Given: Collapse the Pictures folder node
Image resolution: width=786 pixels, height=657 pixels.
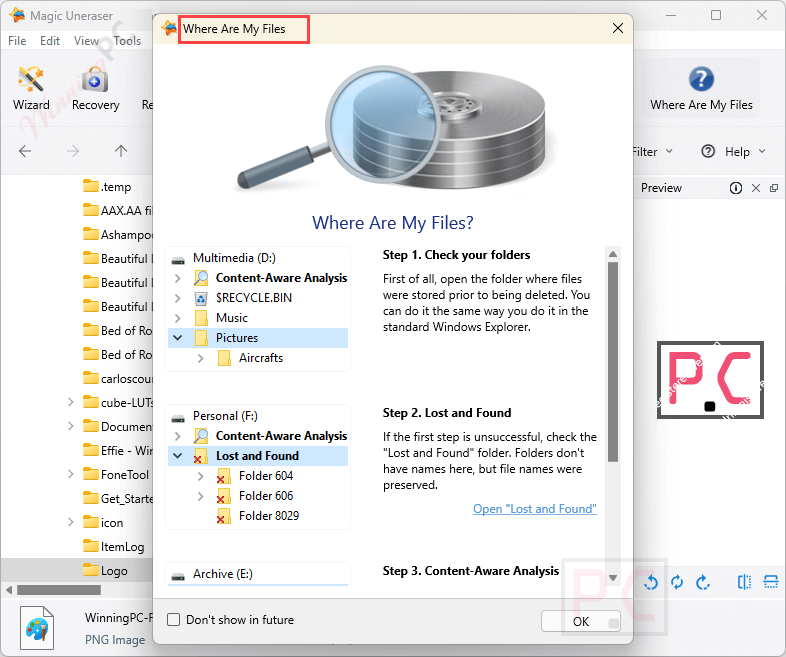Looking at the screenshot, I should [177, 338].
